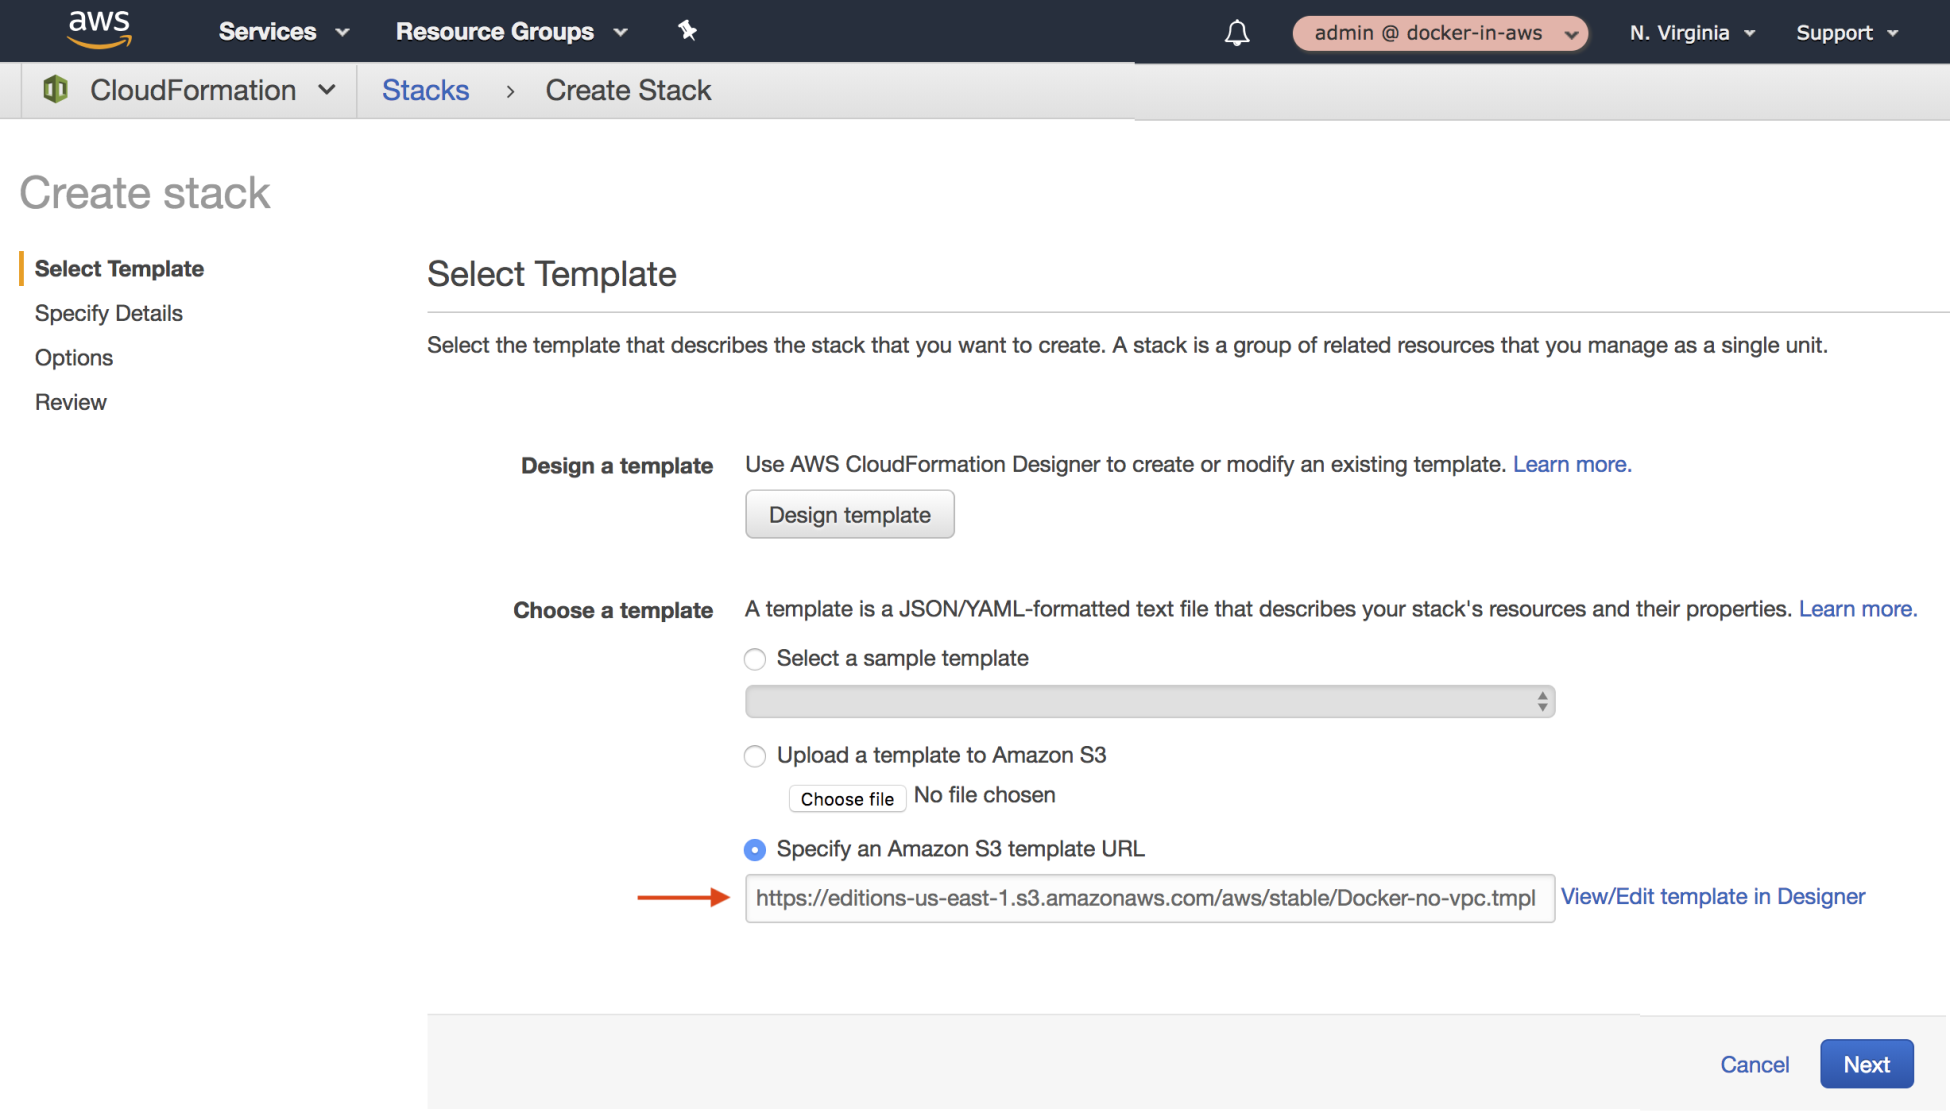Open the Resource Groups menu
Viewport: 1950px width, 1117px height.
click(512, 32)
